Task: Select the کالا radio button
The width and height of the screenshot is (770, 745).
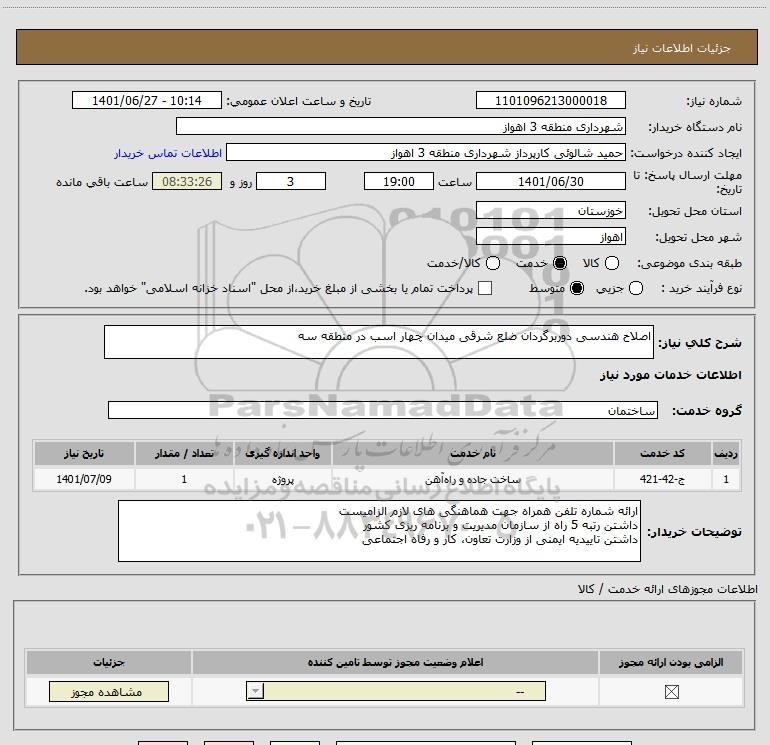Action: pyautogui.click(x=612, y=263)
